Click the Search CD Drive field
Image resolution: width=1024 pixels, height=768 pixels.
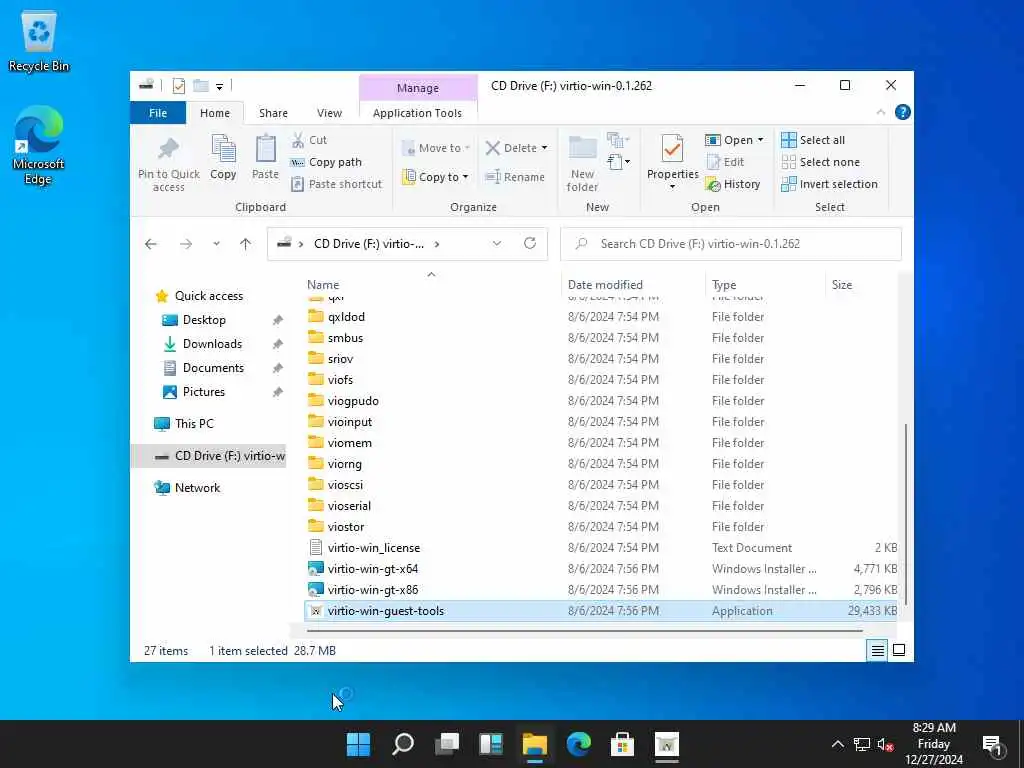point(731,244)
